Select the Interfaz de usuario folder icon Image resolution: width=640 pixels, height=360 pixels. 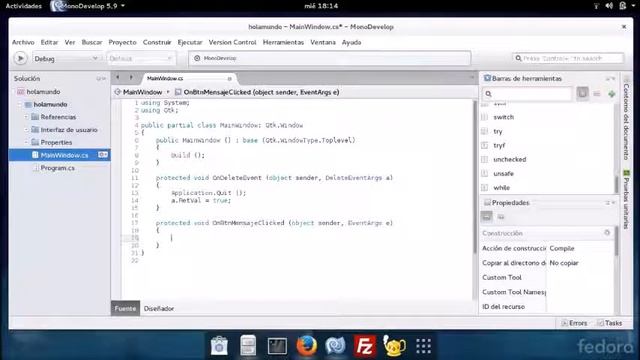(x=35, y=130)
